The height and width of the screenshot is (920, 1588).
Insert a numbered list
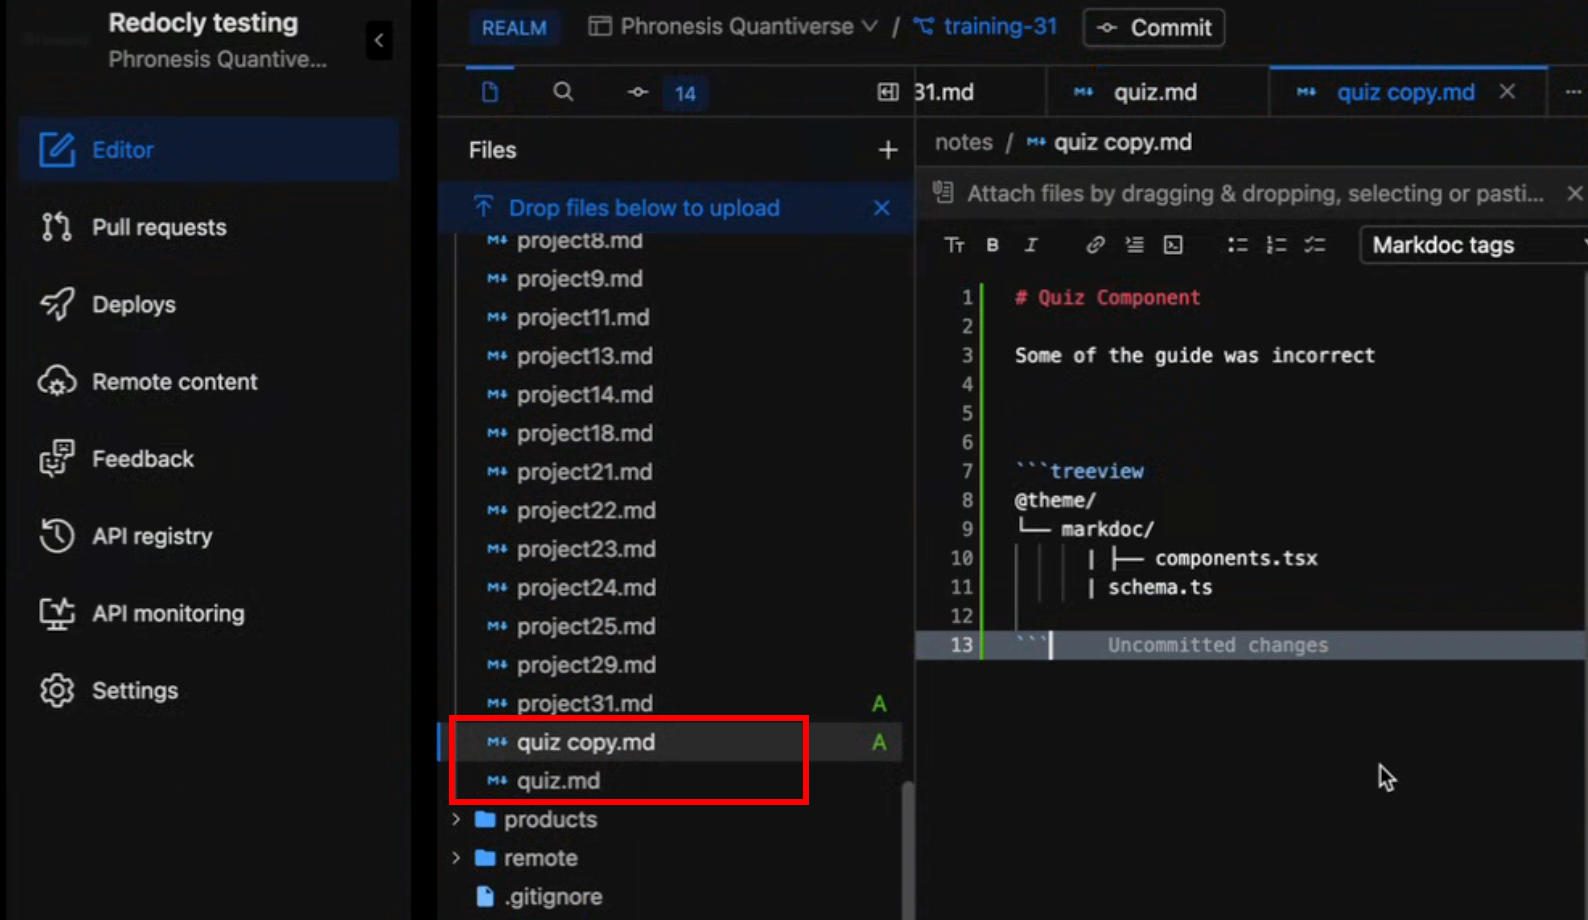pos(1276,245)
